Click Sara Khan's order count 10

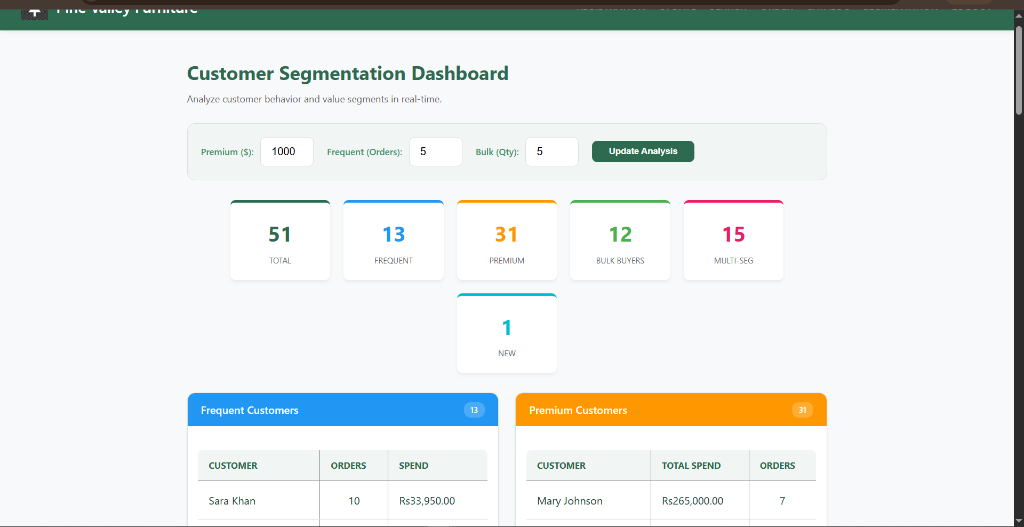354,502
